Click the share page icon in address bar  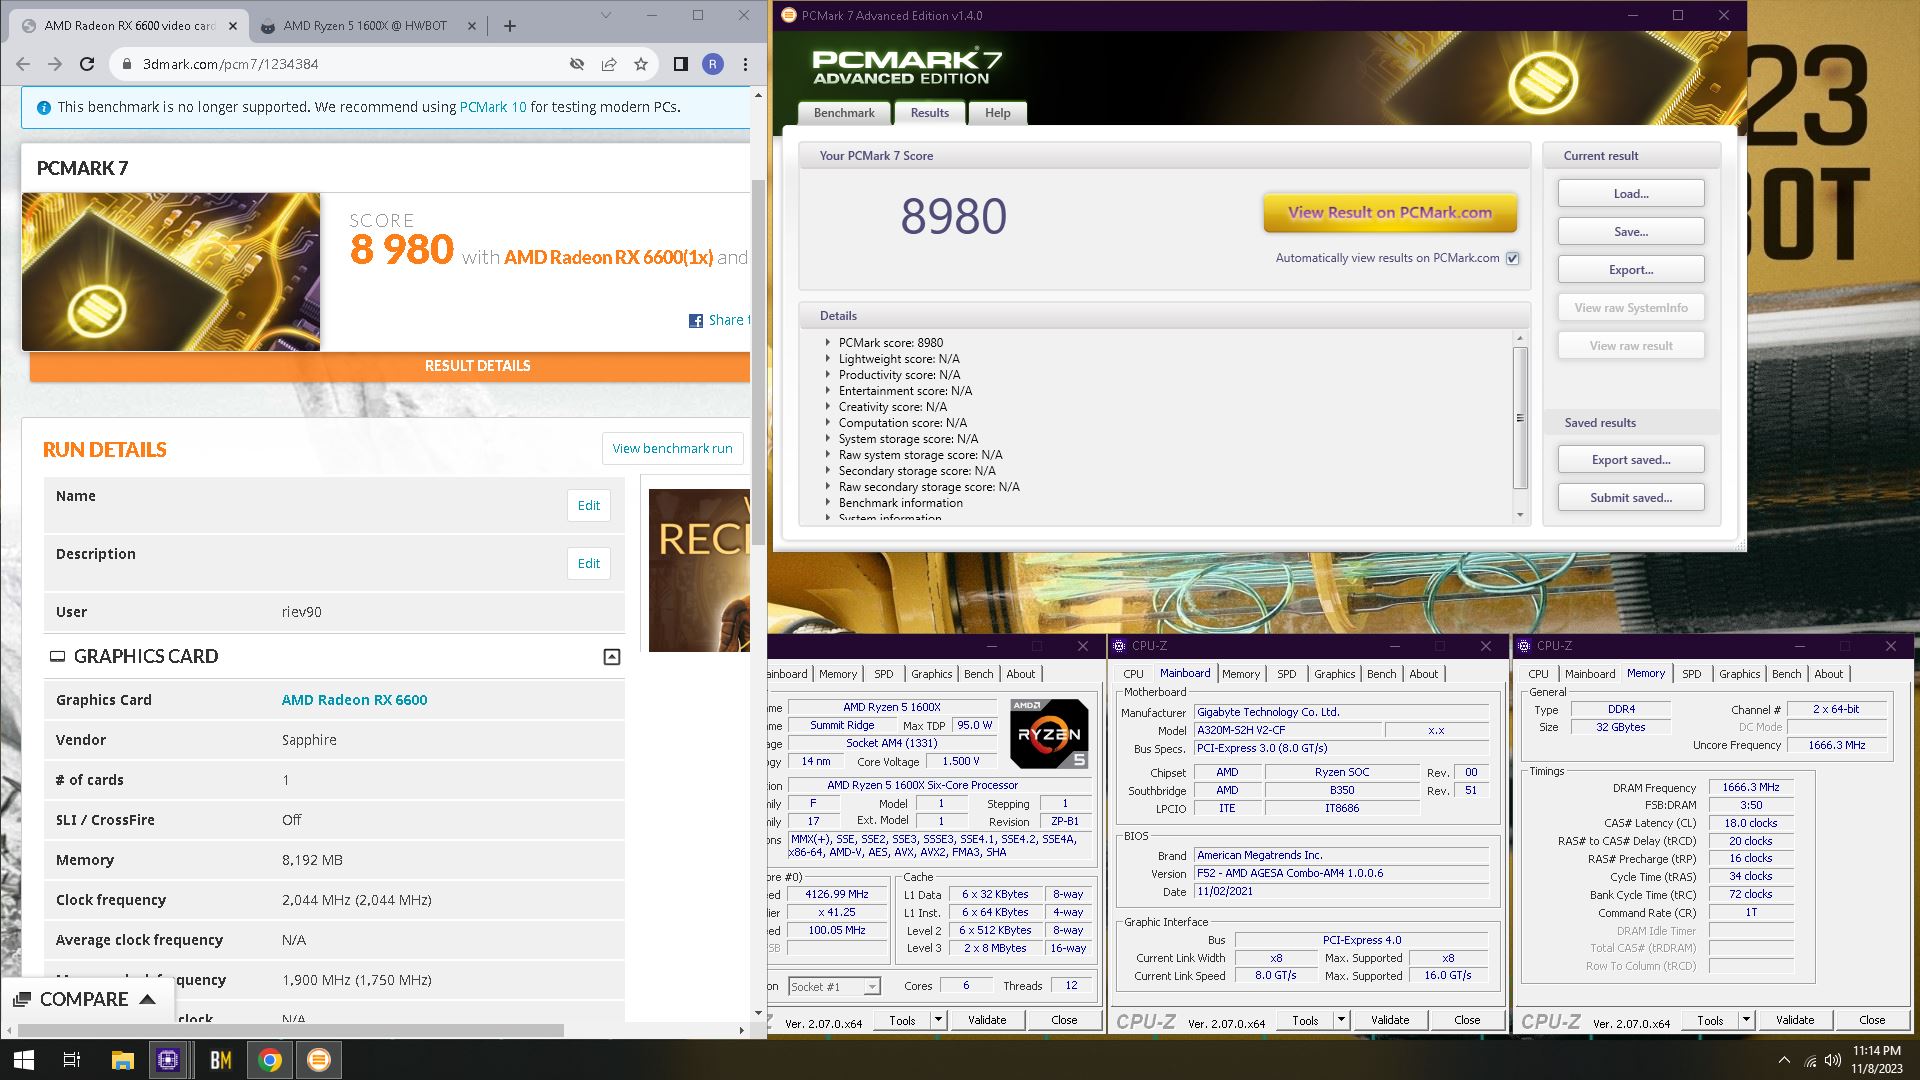(x=609, y=64)
